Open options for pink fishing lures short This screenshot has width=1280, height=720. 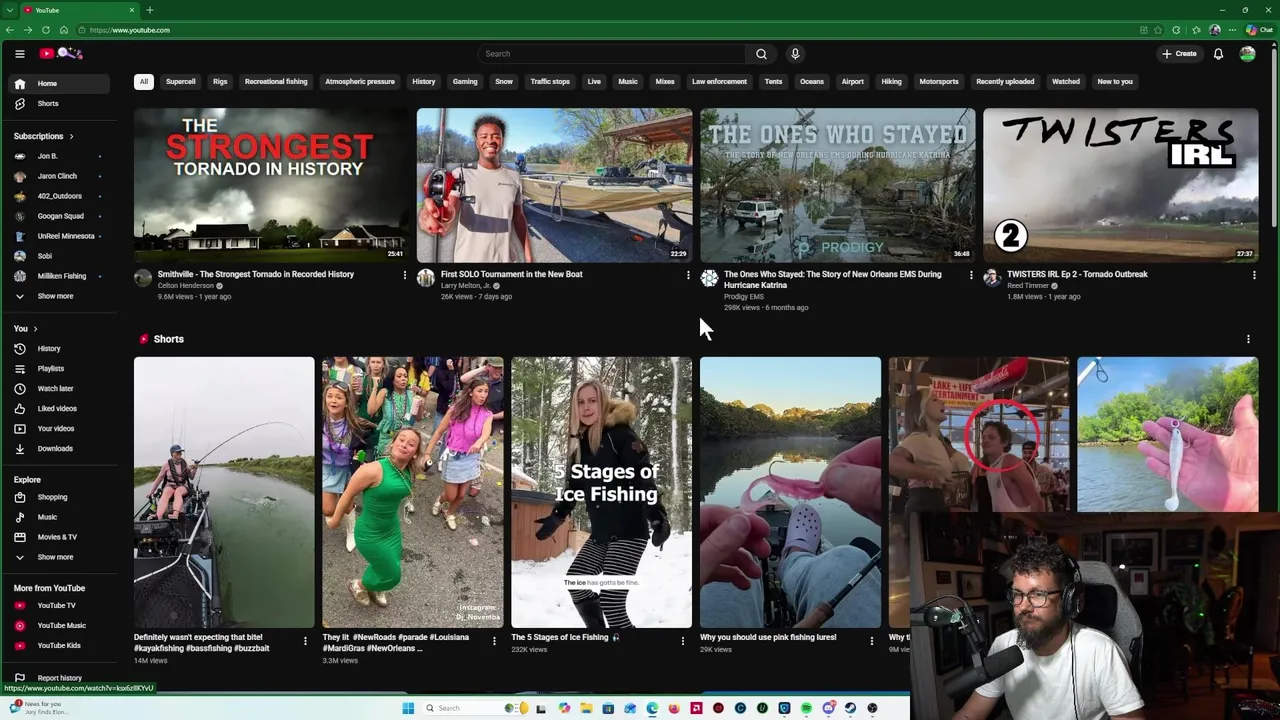[x=872, y=641]
